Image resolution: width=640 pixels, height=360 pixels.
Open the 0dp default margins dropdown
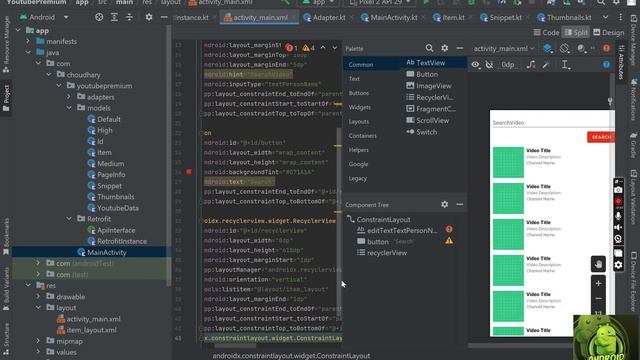point(508,64)
